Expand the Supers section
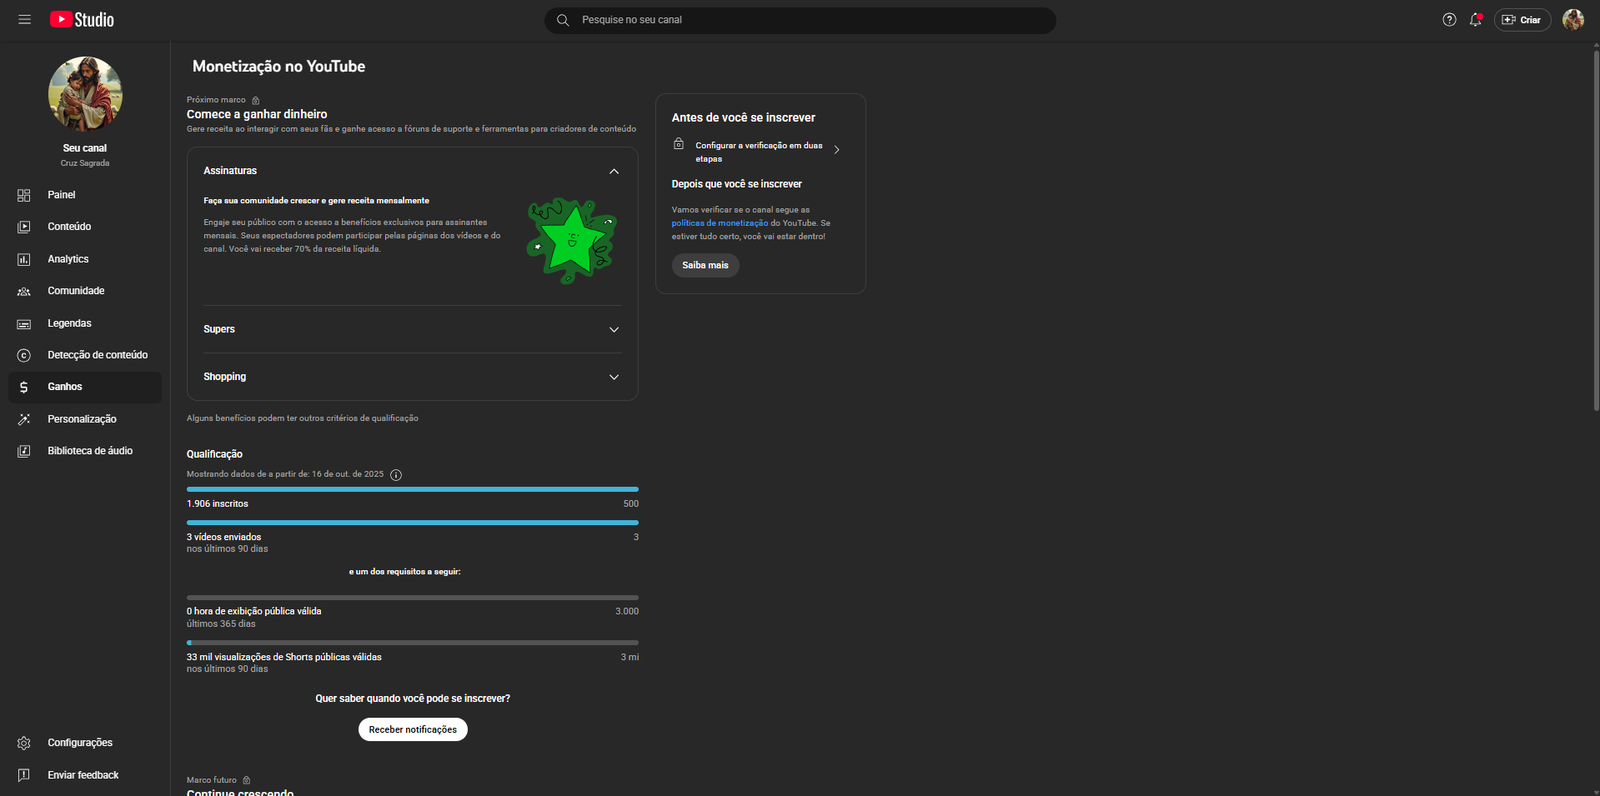Image resolution: width=1600 pixels, height=796 pixels. click(613, 329)
